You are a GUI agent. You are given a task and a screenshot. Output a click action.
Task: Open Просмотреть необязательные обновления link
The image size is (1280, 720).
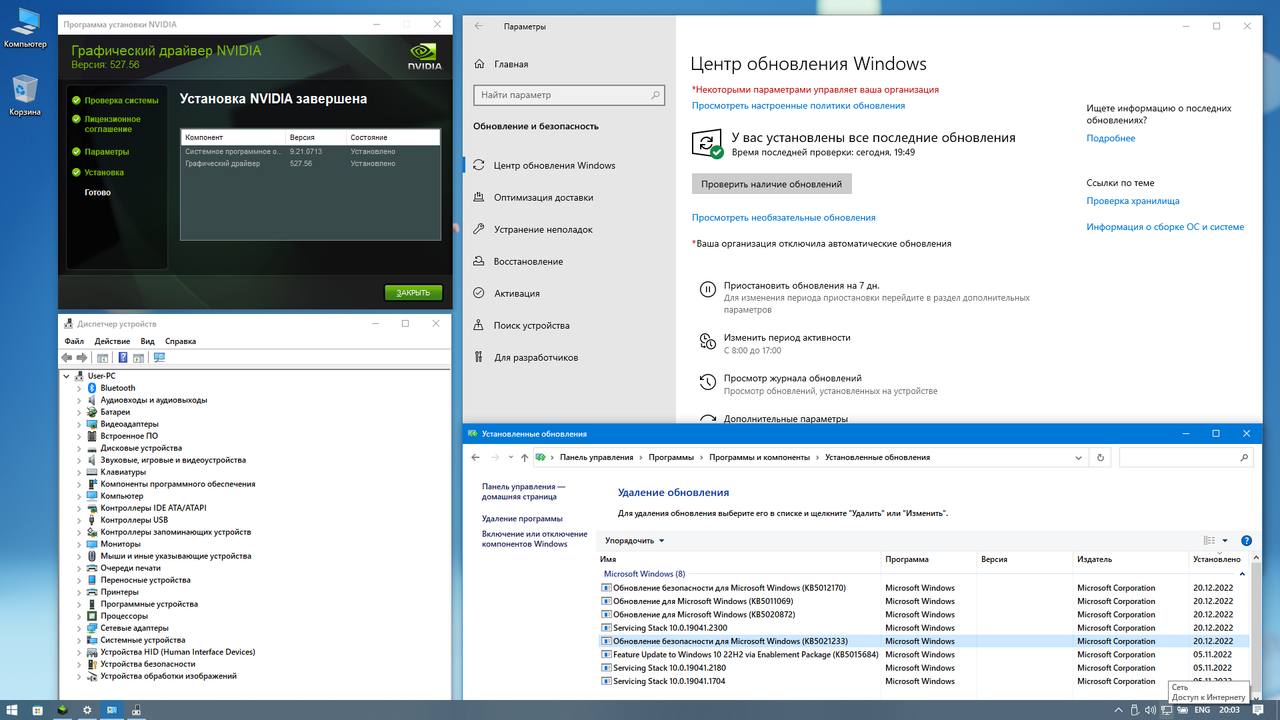(x=783, y=218)
